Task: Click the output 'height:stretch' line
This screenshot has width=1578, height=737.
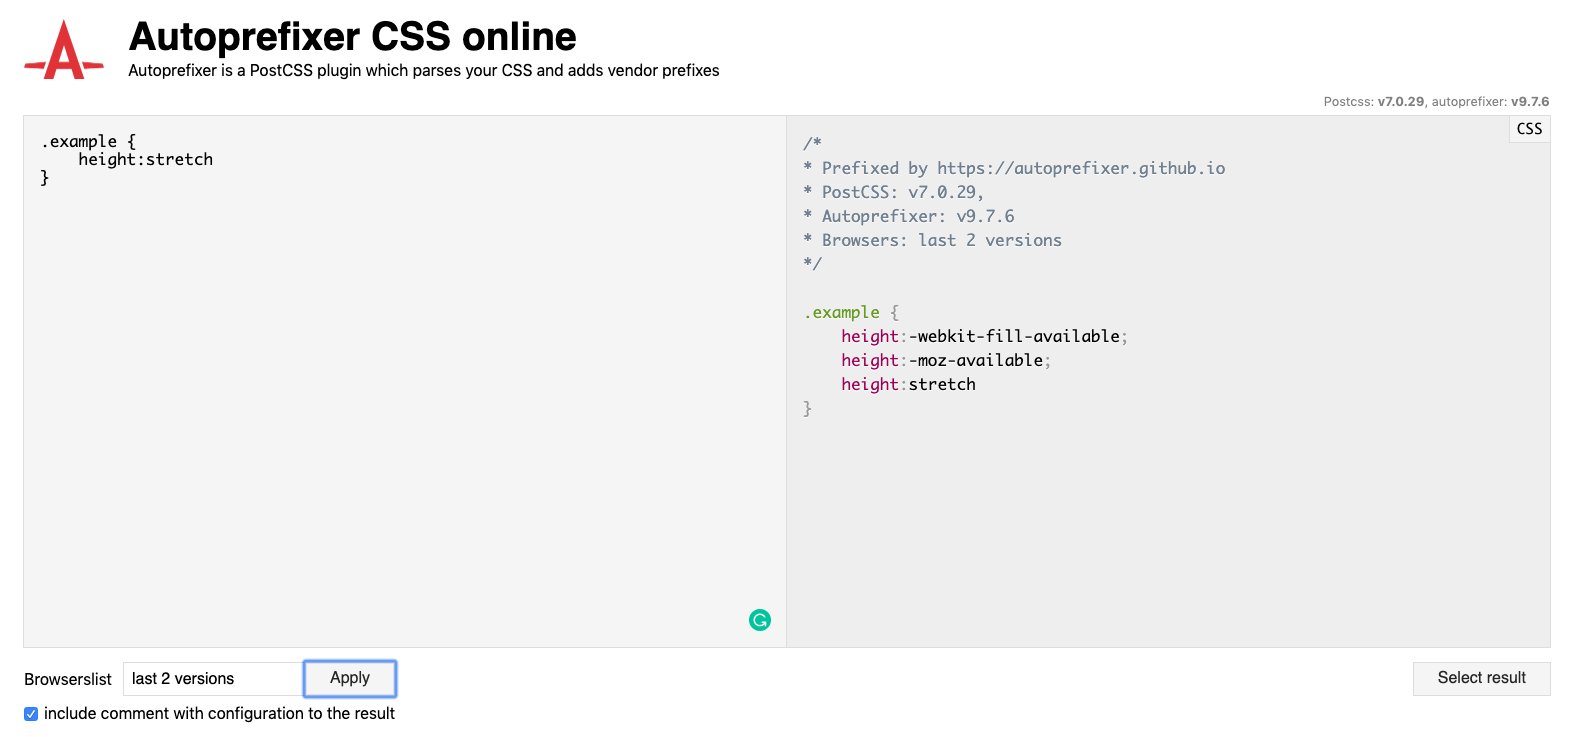Action: pyautogui.click(x=908, y=385)
